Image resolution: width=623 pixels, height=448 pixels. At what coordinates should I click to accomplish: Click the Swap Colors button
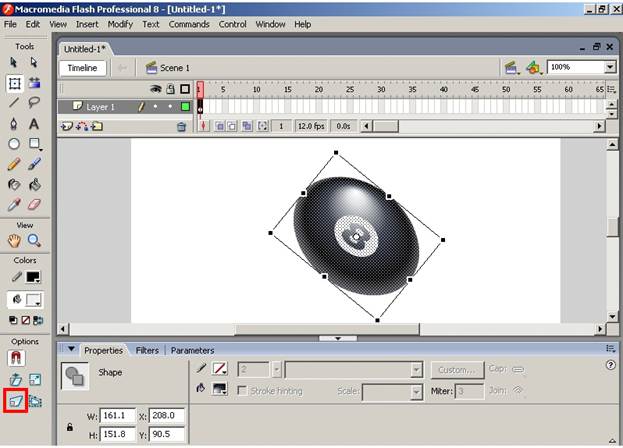pyautogui.click(x=38, y=320)
